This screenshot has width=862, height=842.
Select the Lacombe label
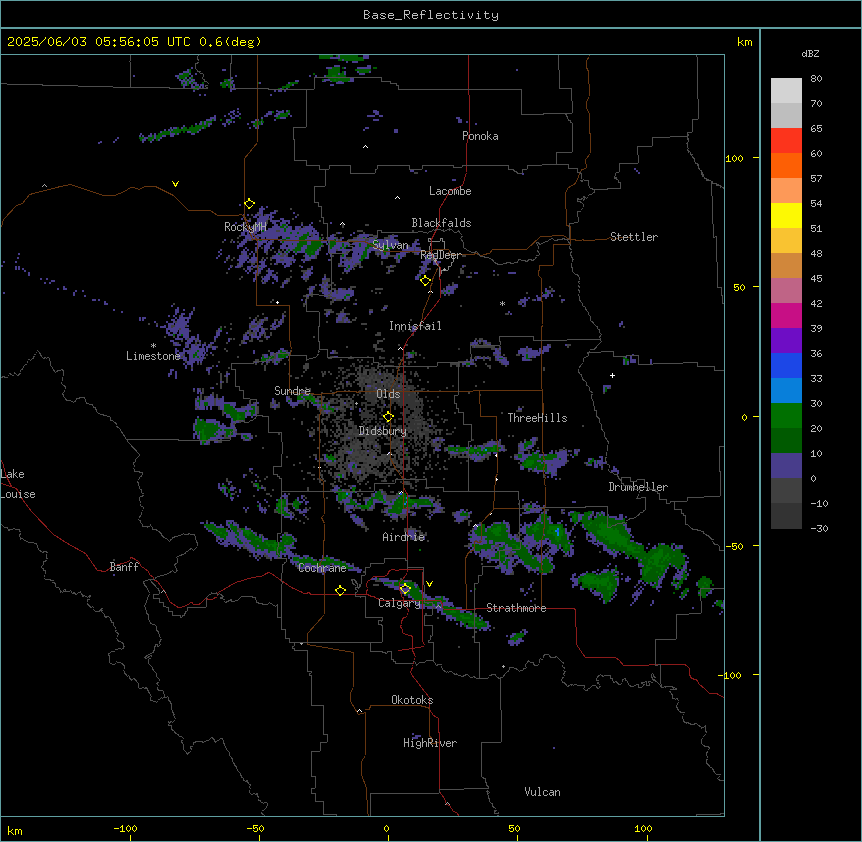pos(450,191)
